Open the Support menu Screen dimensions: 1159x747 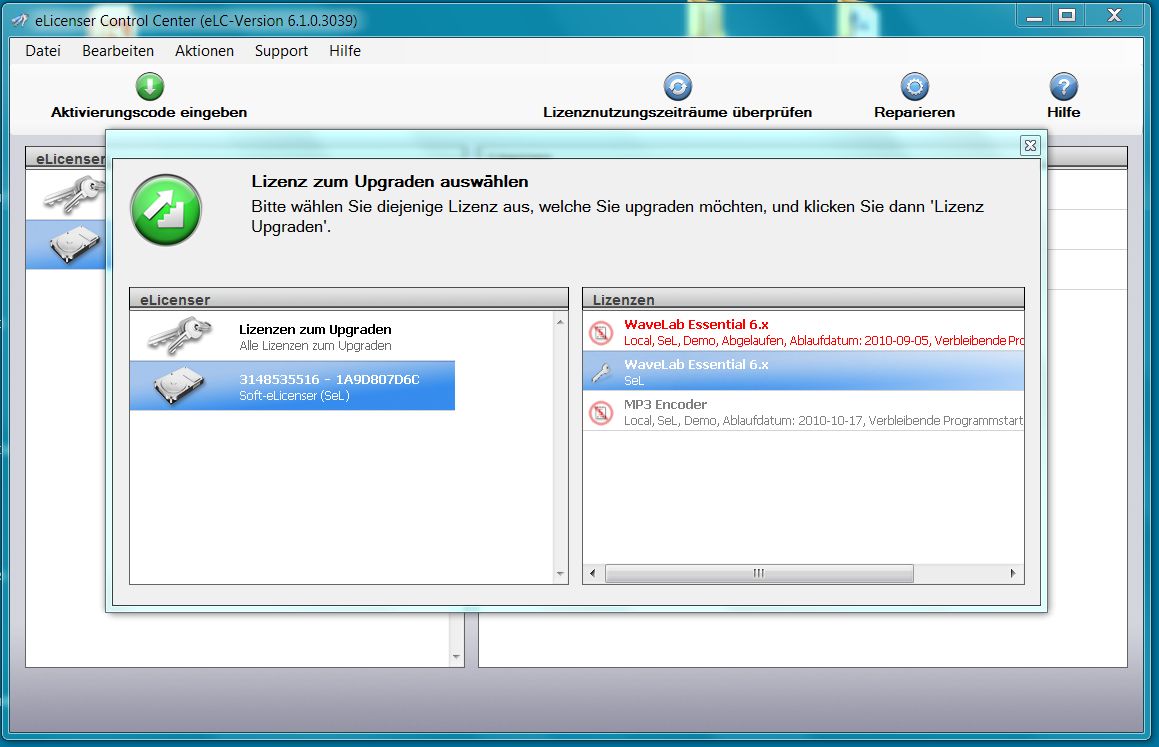(282, 51)
